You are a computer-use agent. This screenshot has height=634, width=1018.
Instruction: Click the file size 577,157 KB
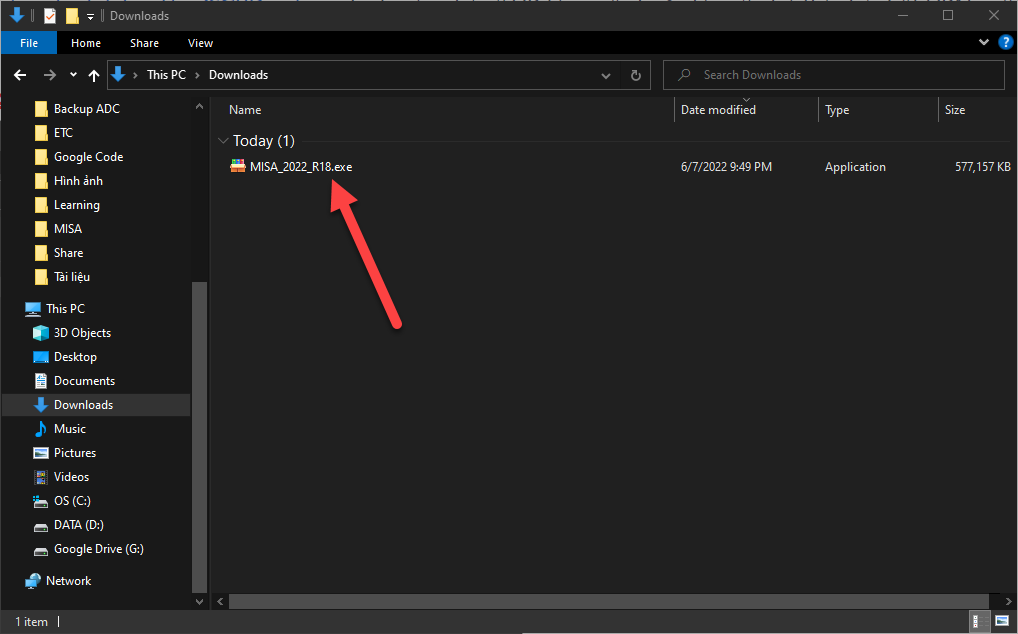982,167
